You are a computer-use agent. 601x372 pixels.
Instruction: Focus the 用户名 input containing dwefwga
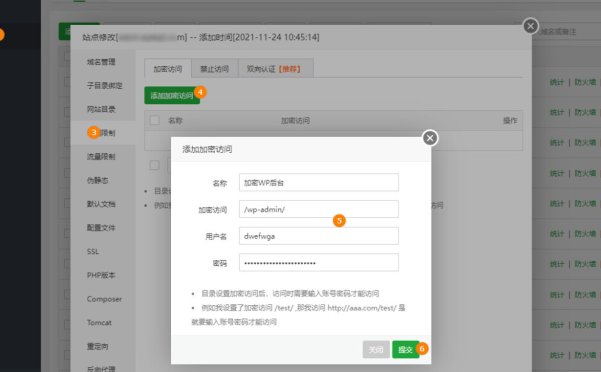point(319,236)
